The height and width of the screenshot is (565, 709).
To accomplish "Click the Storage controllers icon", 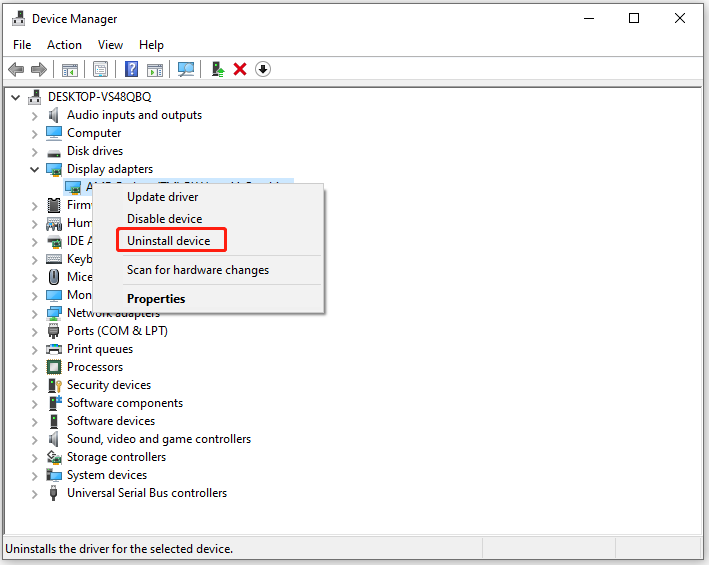I will pyautogui.click(x=54, y=457).
